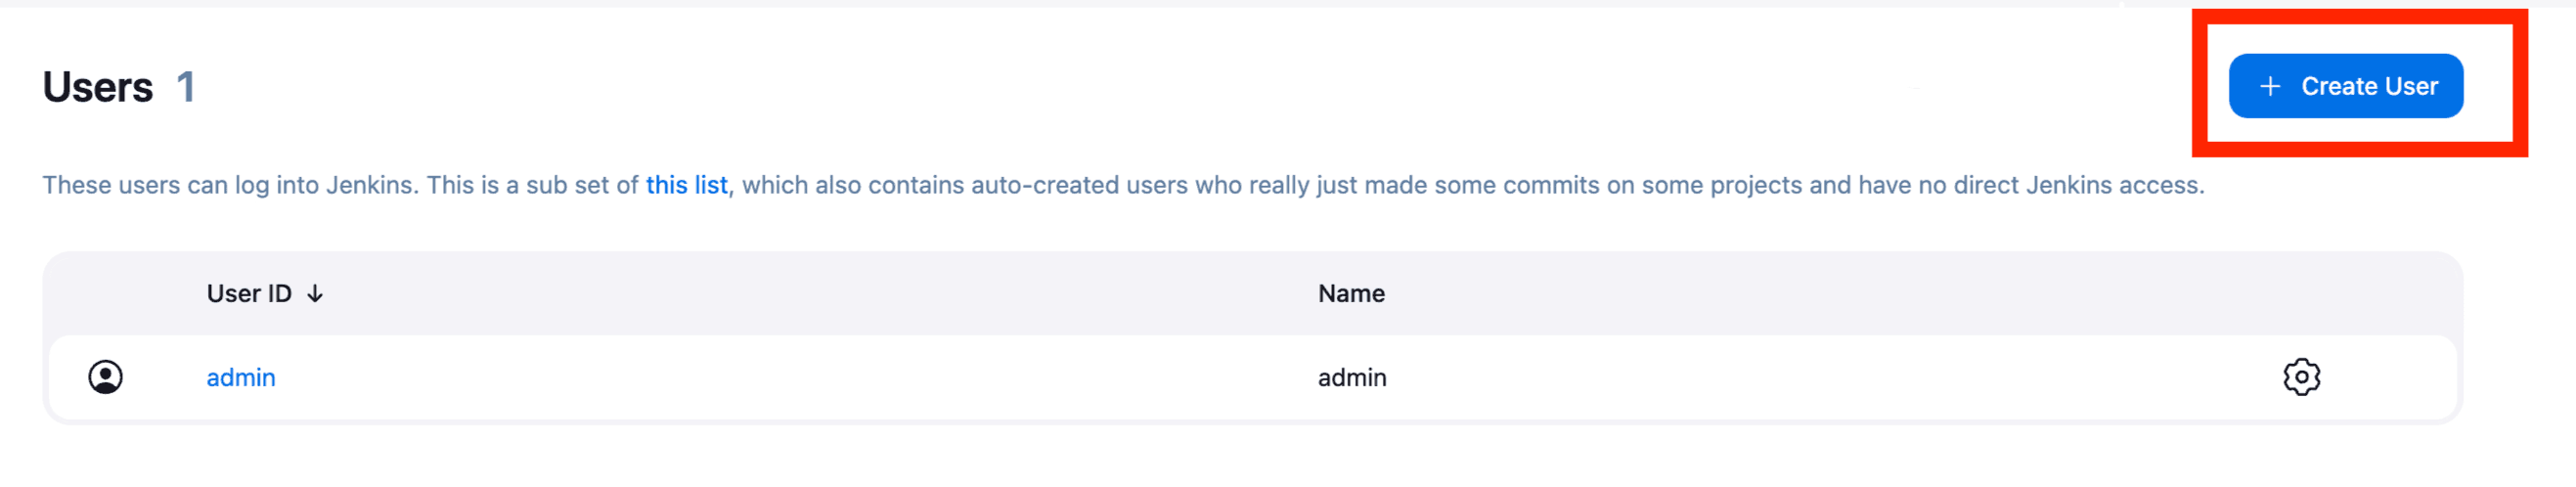The height and width of the screenshot is (487, 2576).
Task: Click the admin value in the Name column
Action: [x=1352, y=378]
